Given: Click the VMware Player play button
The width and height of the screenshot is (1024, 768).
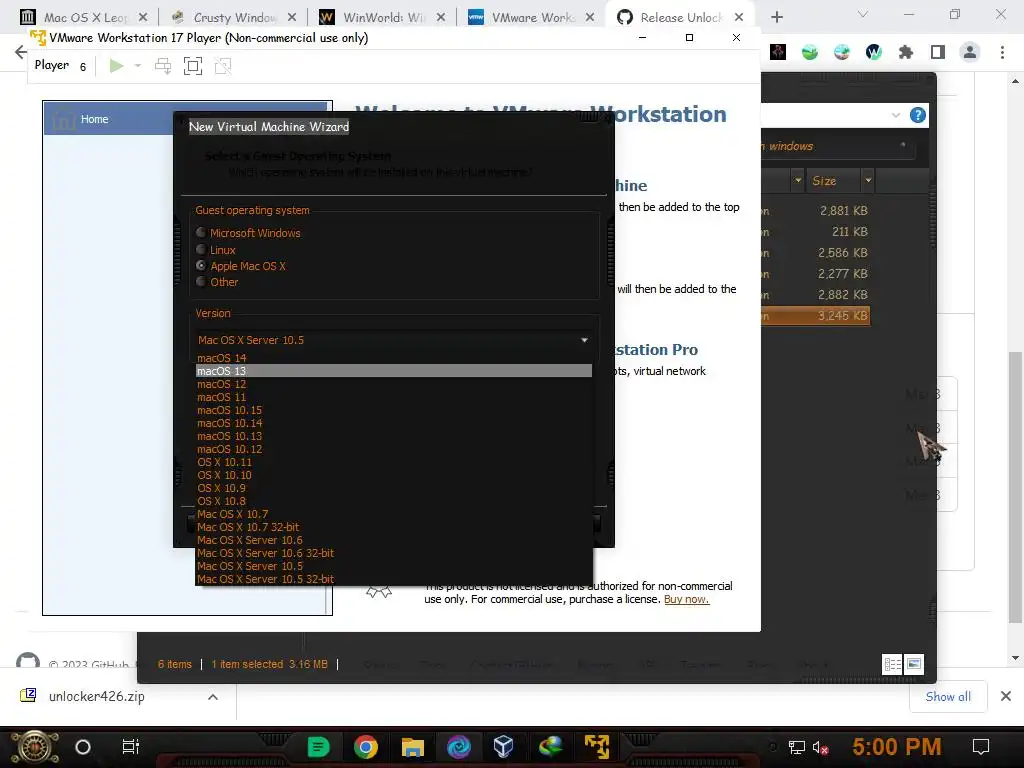Looking at the screenshot, I should 116,65.
